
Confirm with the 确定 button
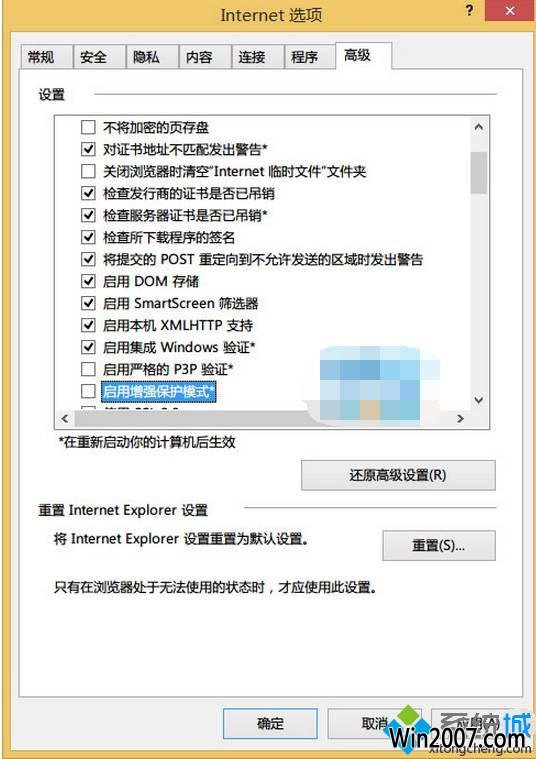(x=270, y=724)
